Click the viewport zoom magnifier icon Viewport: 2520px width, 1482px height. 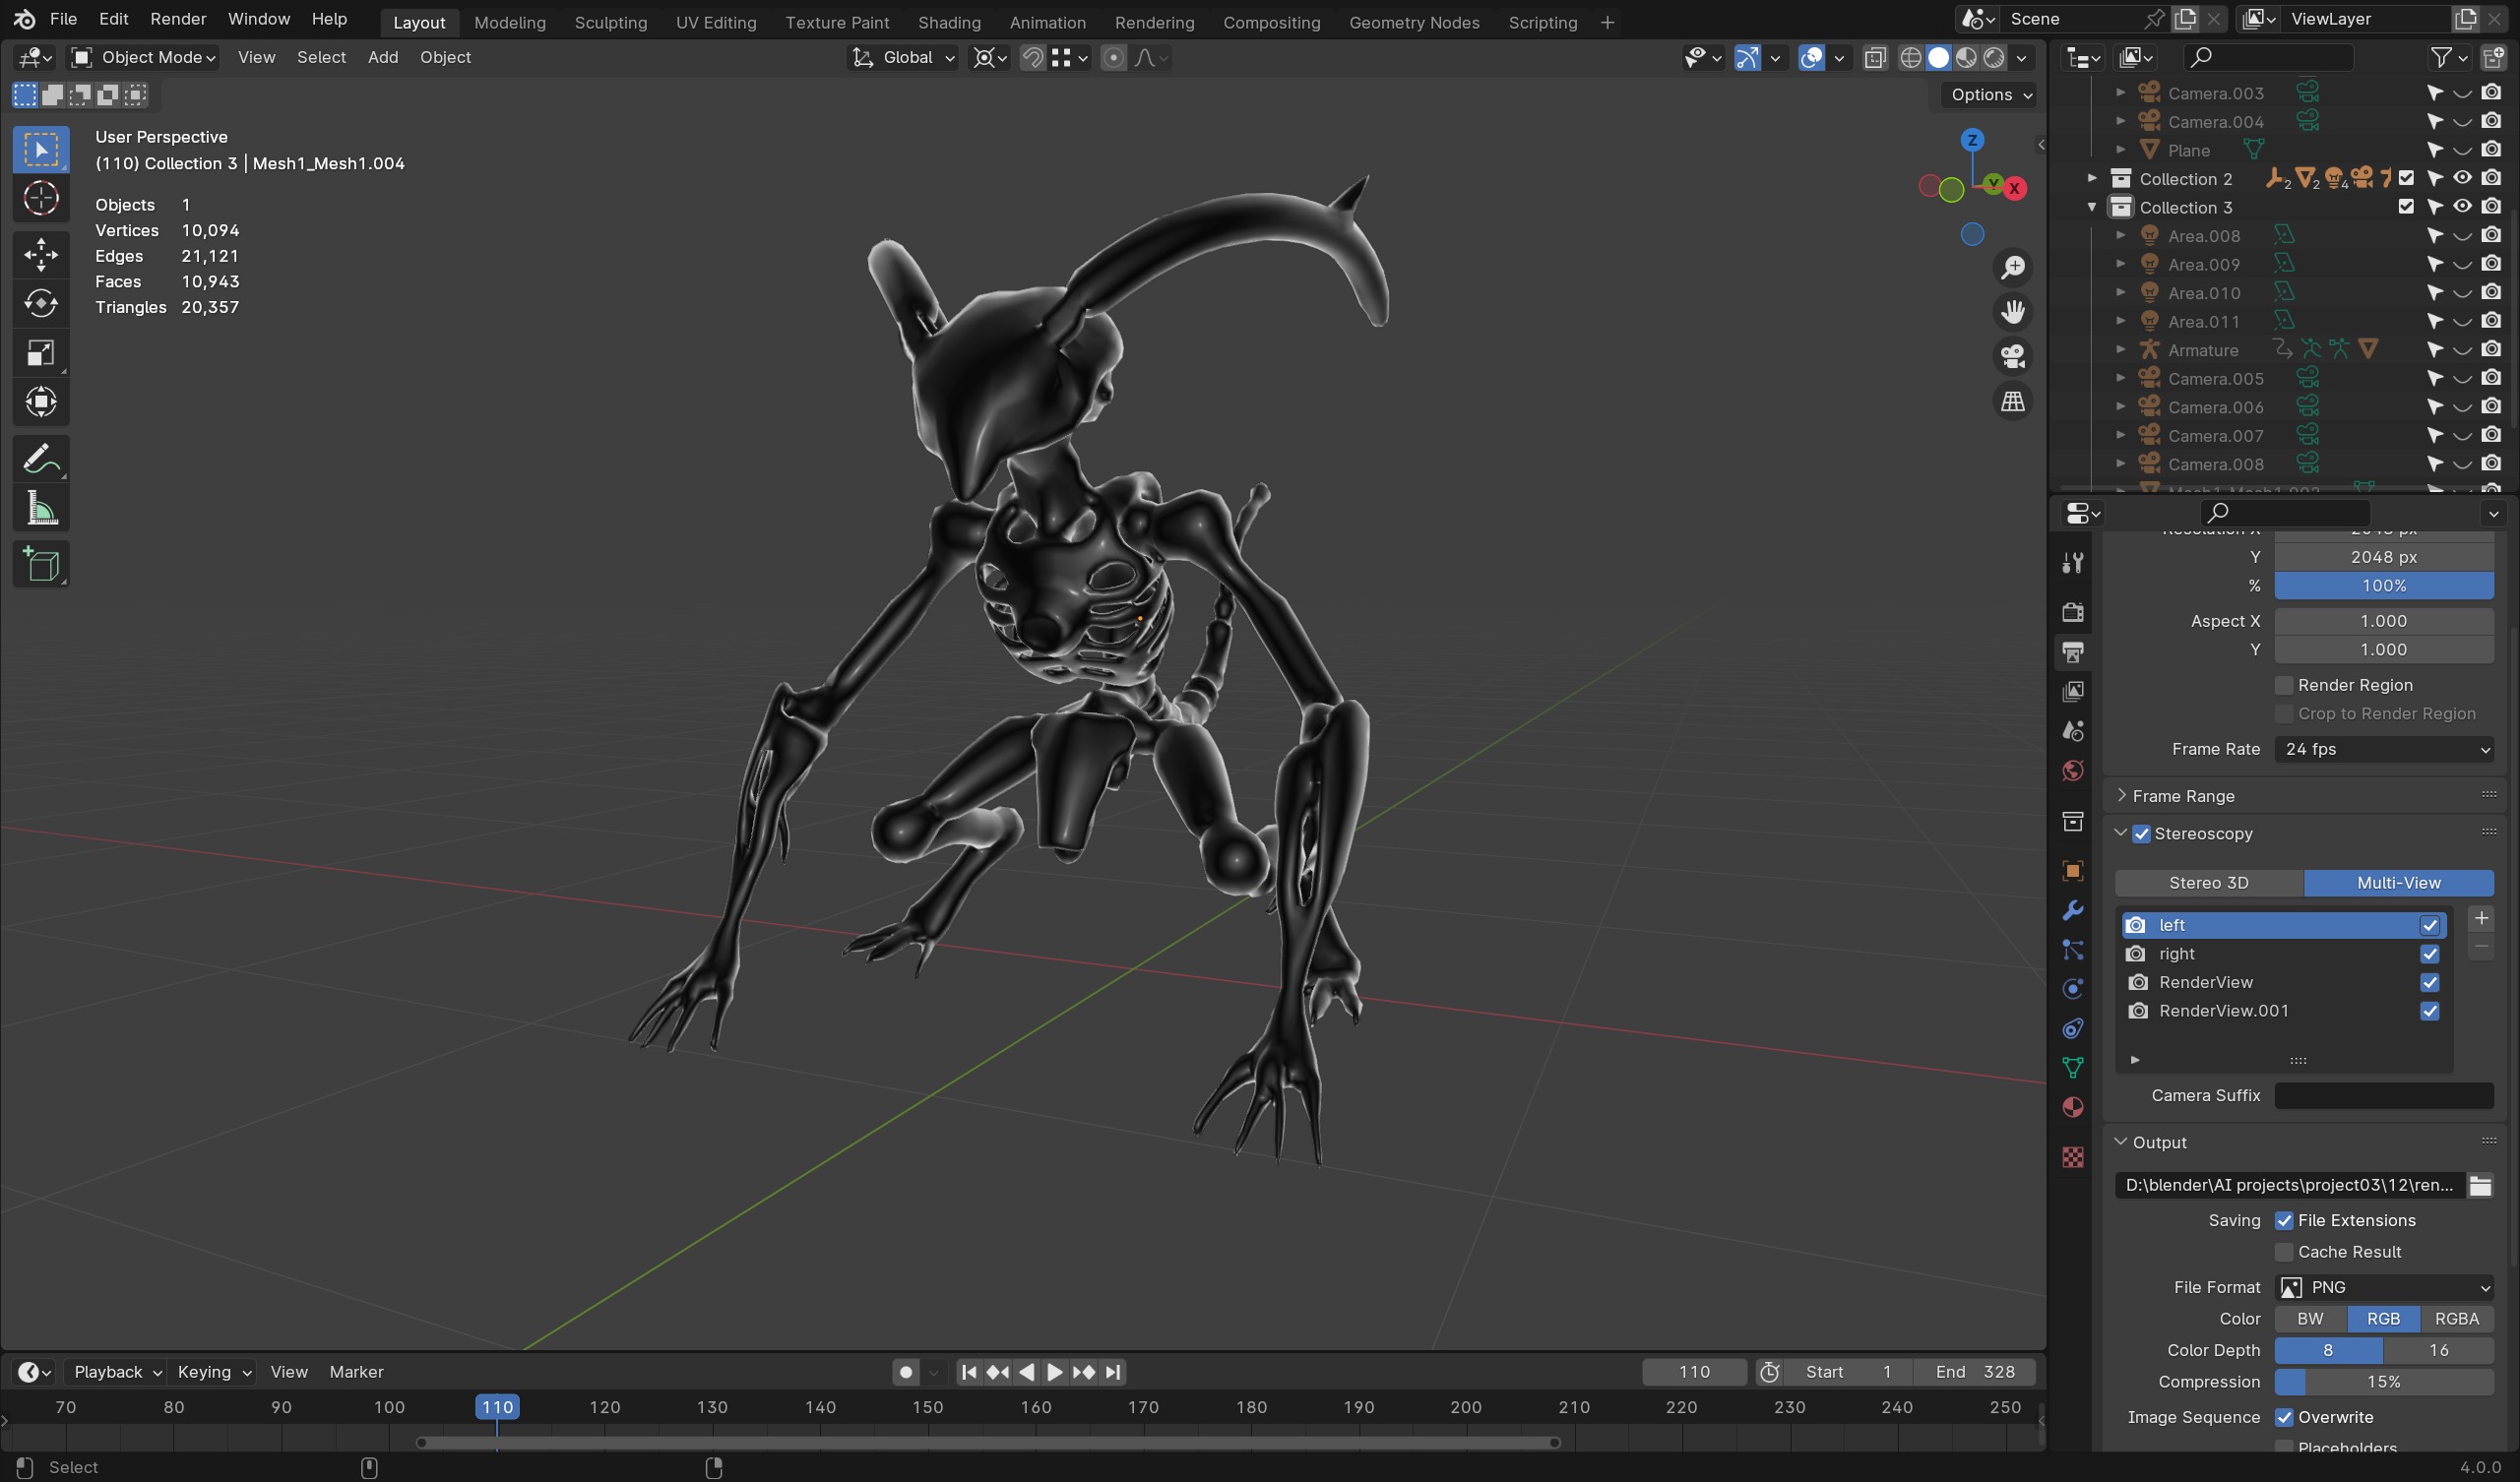[x=2012, y=267]
